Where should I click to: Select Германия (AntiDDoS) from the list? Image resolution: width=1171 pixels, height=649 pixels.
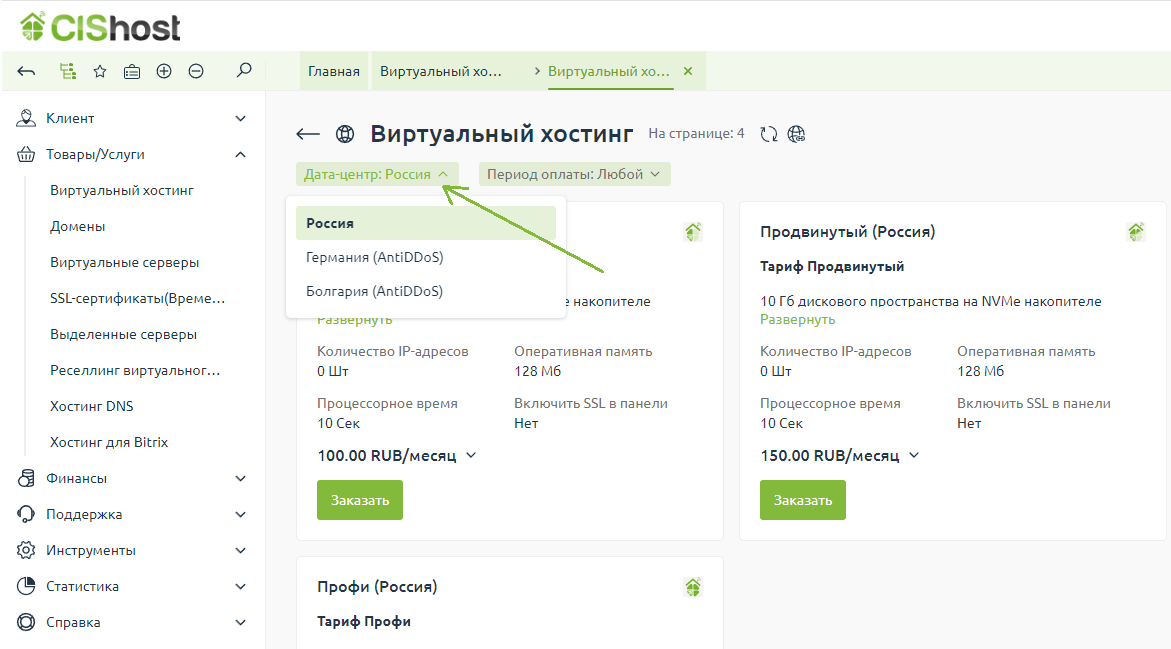374,257
